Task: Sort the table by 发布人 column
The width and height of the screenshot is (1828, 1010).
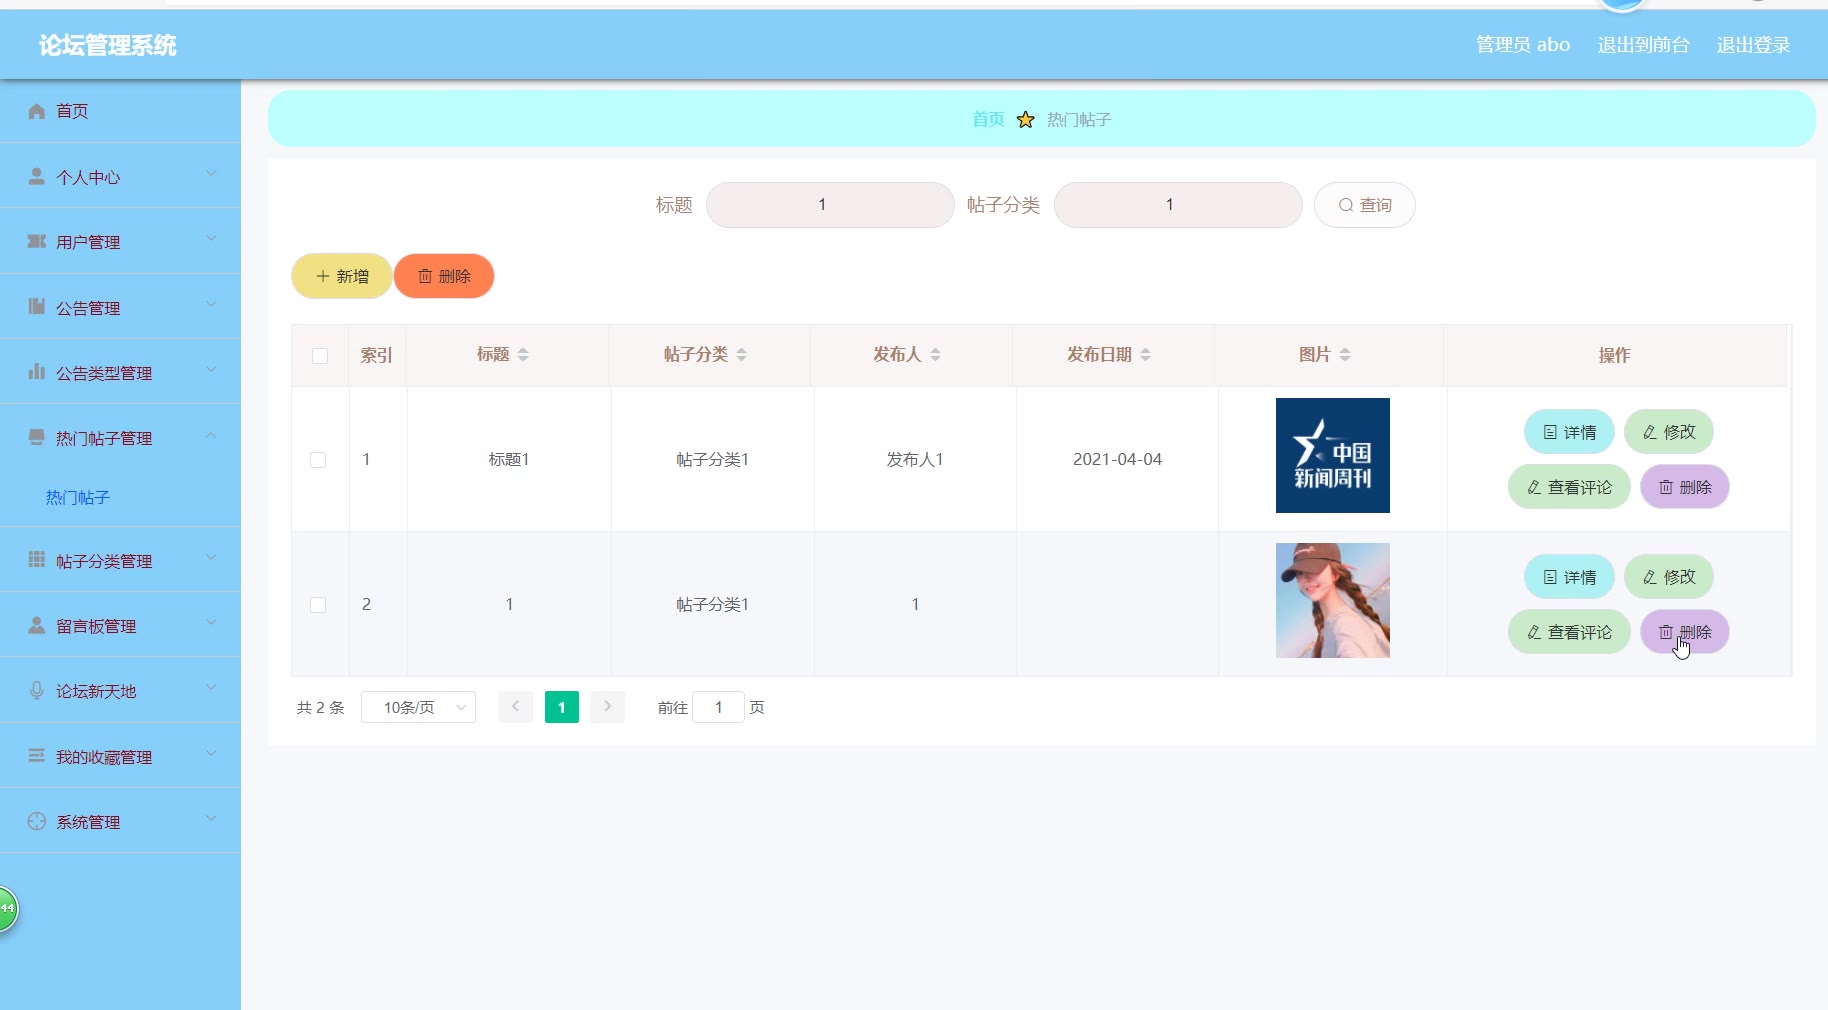Action: pyautogui.click(x=935, y=355)
